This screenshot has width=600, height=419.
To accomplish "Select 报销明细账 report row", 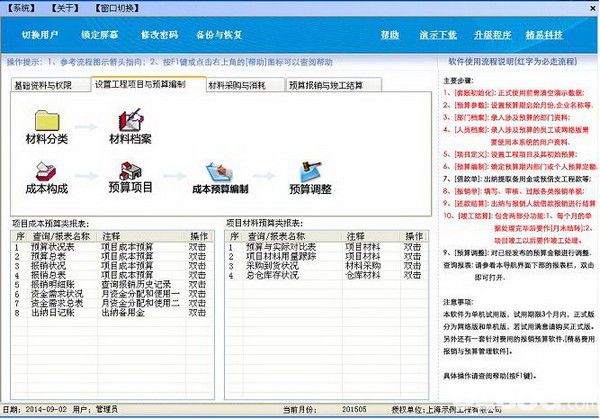I will [112, 285].
